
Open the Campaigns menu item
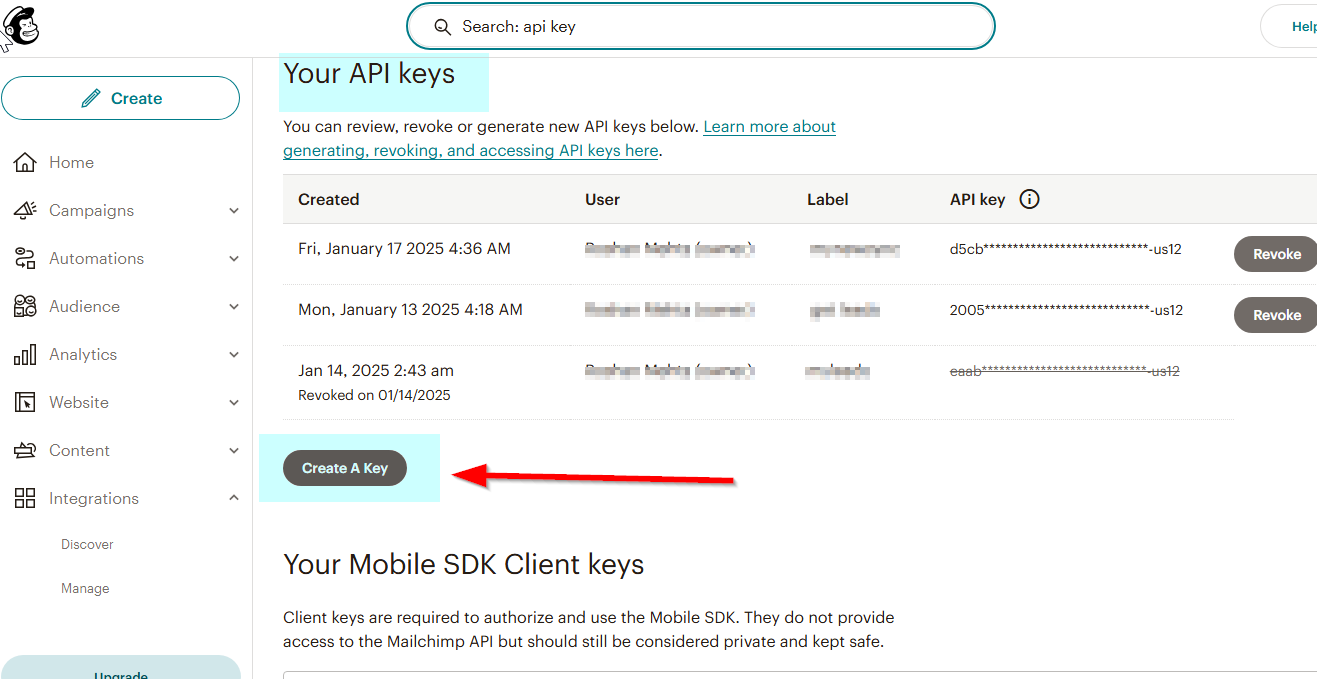[91, 210]
